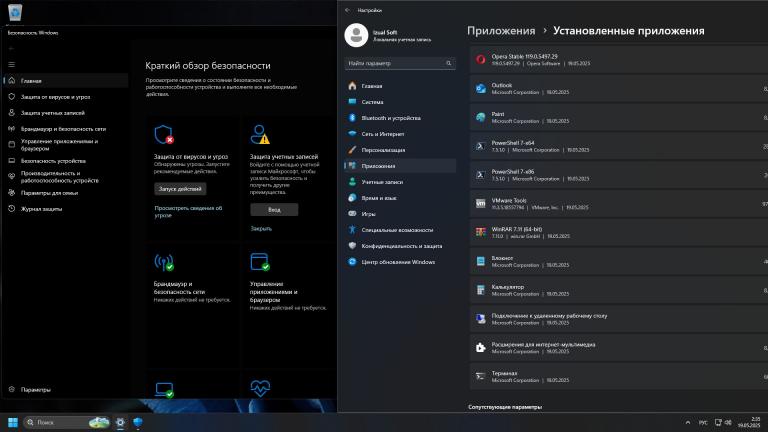Click the РУС language indicator
Screen dimensions: 768x432
703,423
